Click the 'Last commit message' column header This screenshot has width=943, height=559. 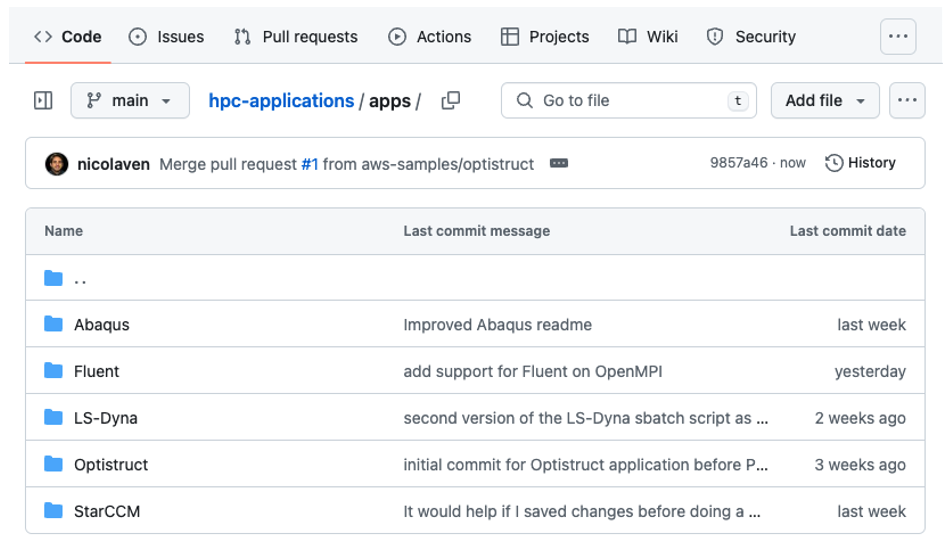(x=476, y=231)
